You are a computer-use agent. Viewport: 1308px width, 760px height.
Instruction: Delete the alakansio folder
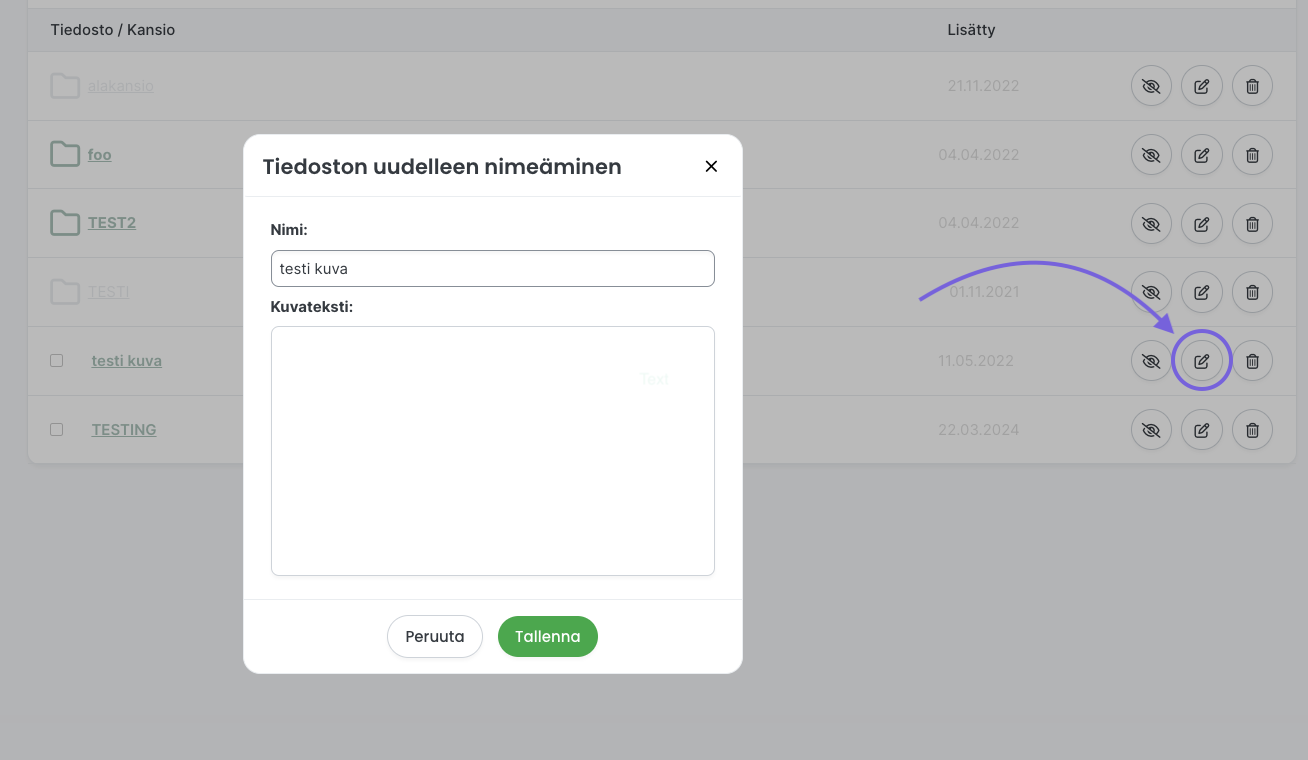[1252, 86]
